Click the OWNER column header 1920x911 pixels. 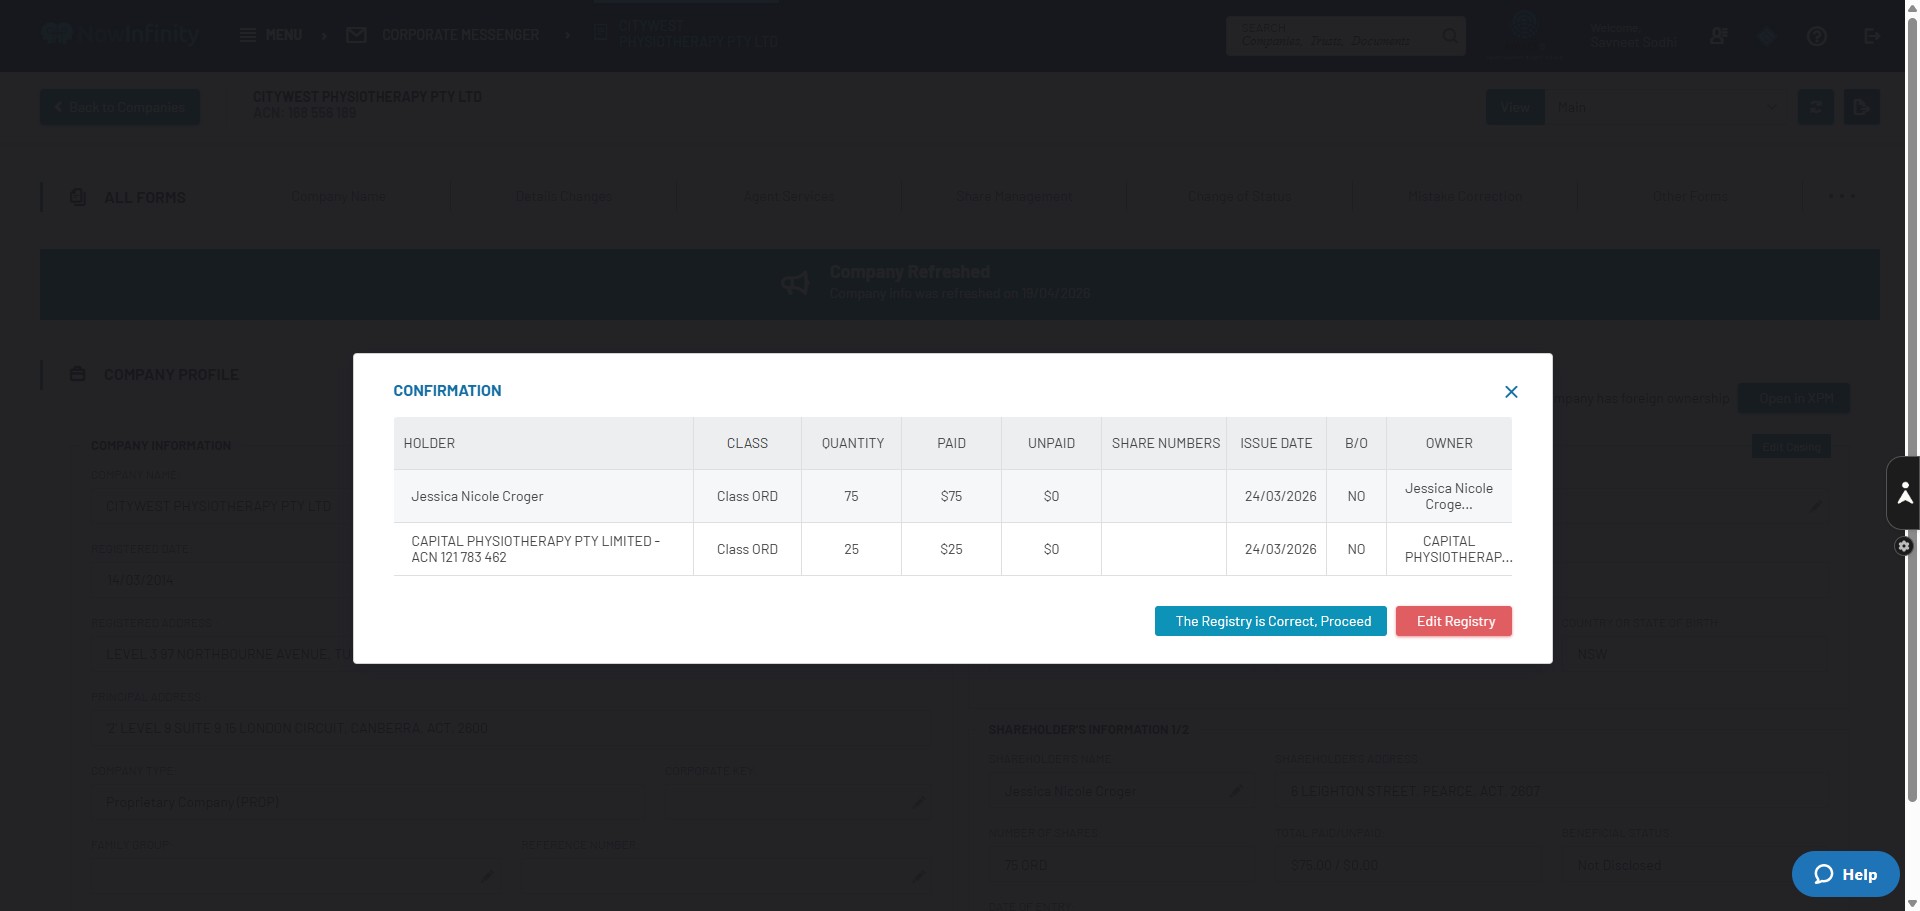click(x=1449, y=443)
